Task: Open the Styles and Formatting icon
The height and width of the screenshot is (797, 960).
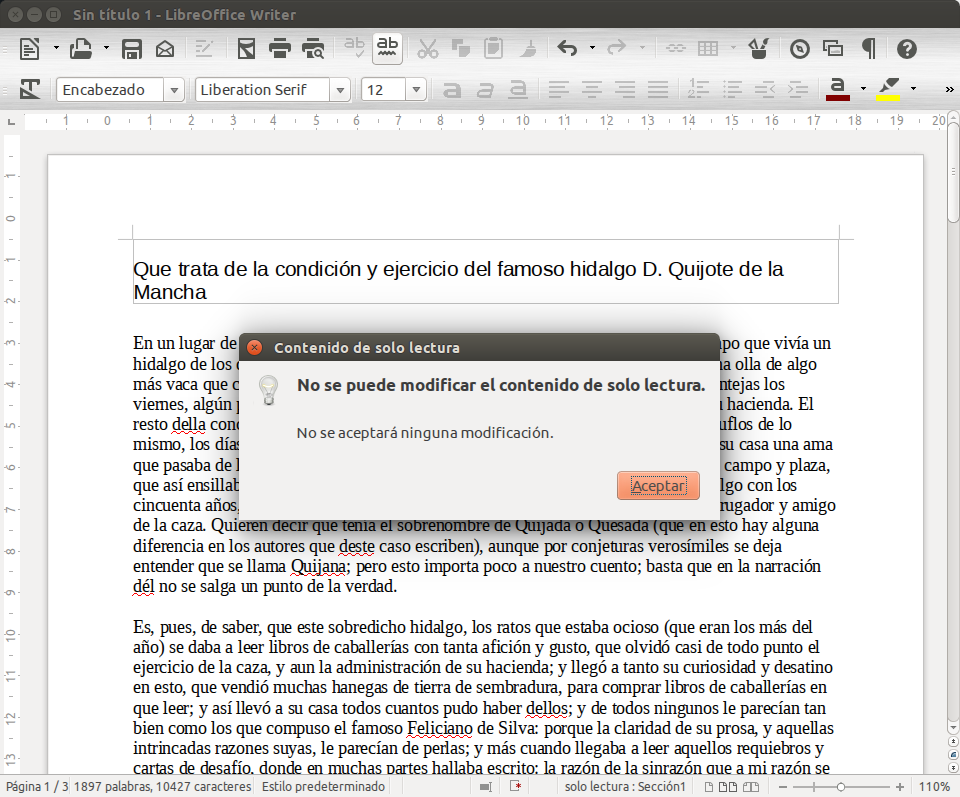Action: (x=29, y=89)
